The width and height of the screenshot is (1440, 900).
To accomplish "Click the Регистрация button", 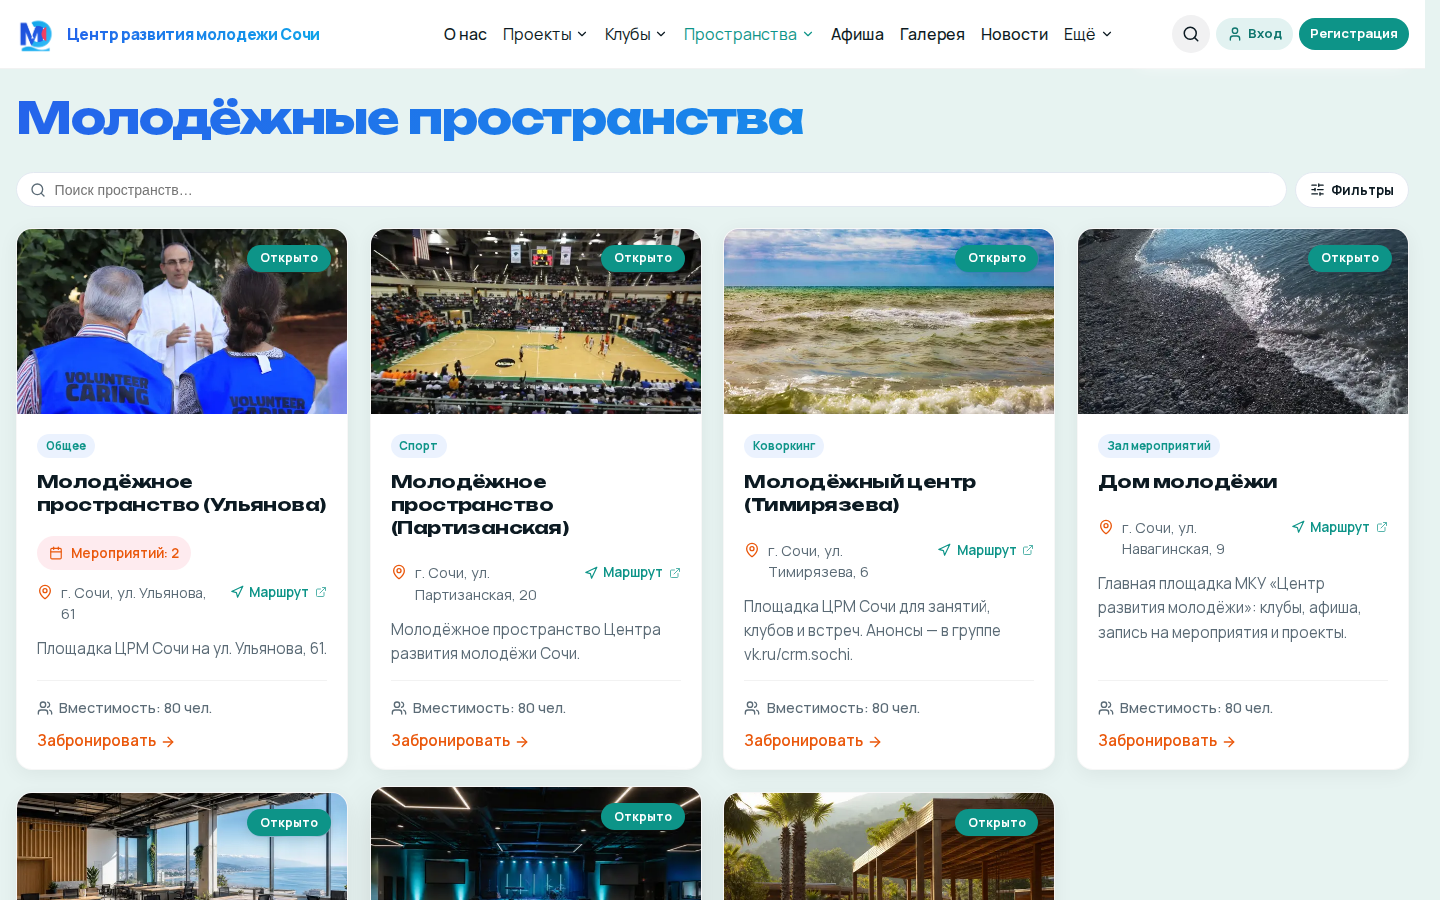I will [1354, 34].
